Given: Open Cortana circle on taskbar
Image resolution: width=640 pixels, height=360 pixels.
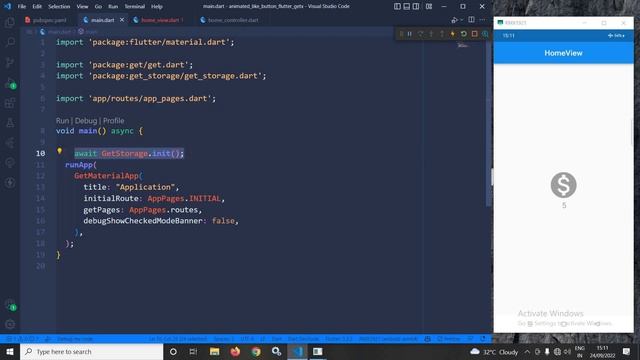Looking at the screenshot, I should (173, 351).
